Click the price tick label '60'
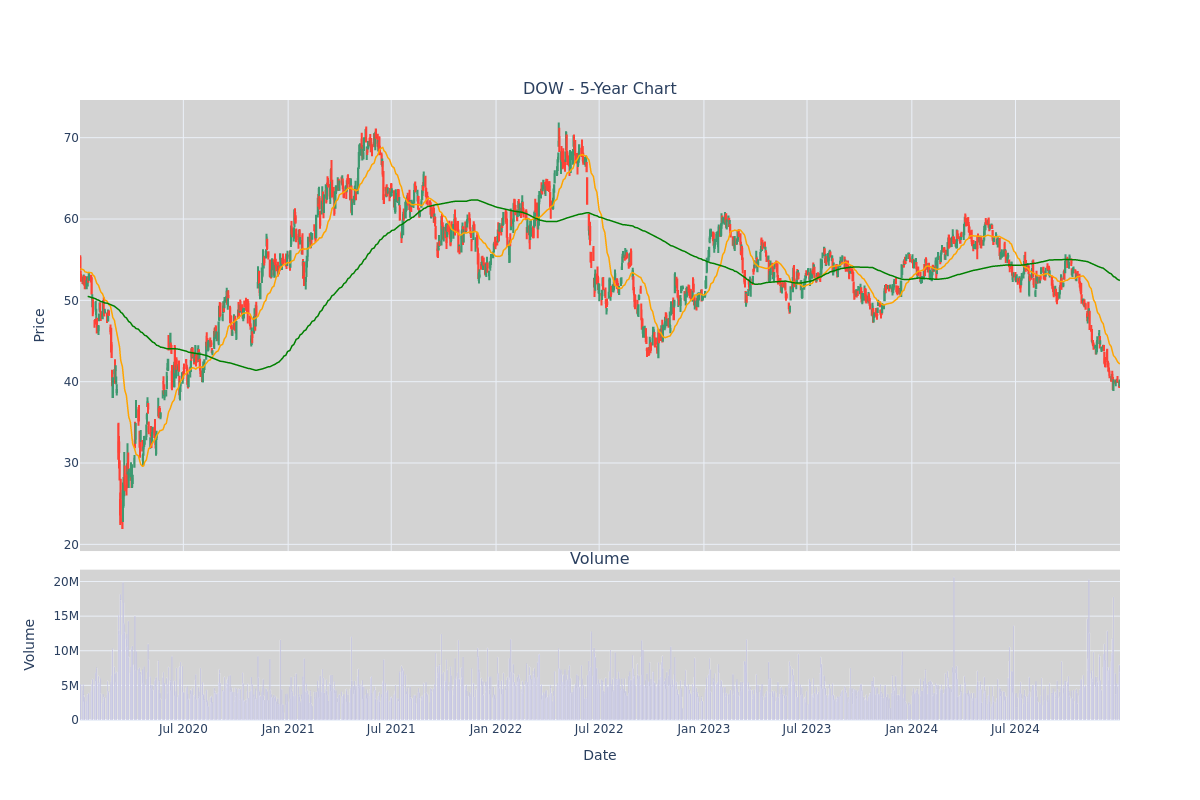The height and width of the screenshot is (800, 1200). 71,219
